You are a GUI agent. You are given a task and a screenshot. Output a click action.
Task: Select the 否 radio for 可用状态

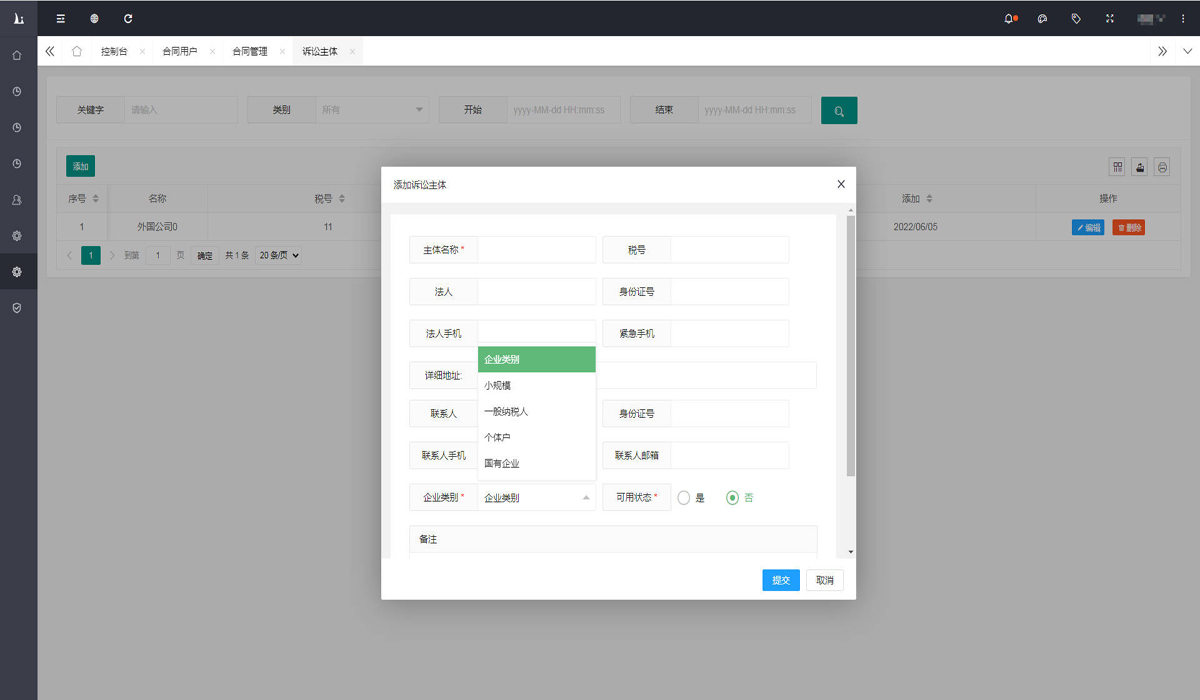pos(733,497)
